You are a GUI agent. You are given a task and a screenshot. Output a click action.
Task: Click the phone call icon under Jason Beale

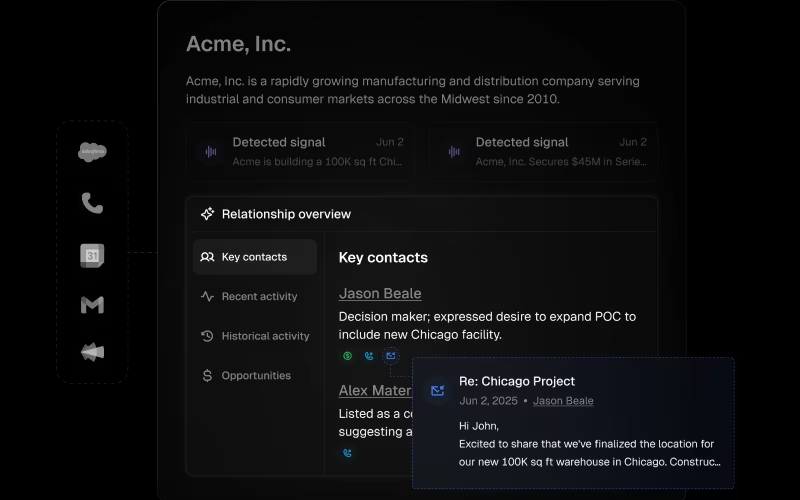(369, 356)
